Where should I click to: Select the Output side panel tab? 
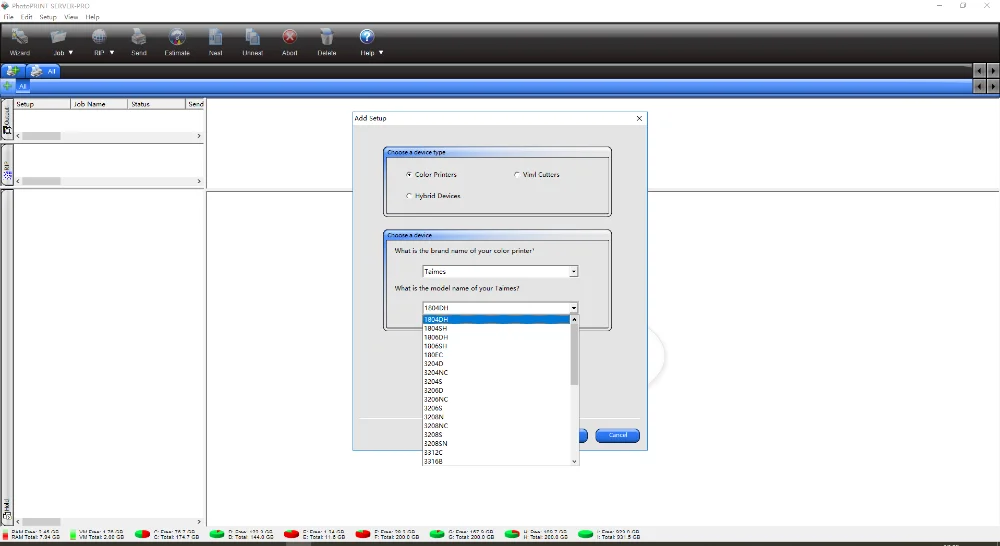point(7,119)
